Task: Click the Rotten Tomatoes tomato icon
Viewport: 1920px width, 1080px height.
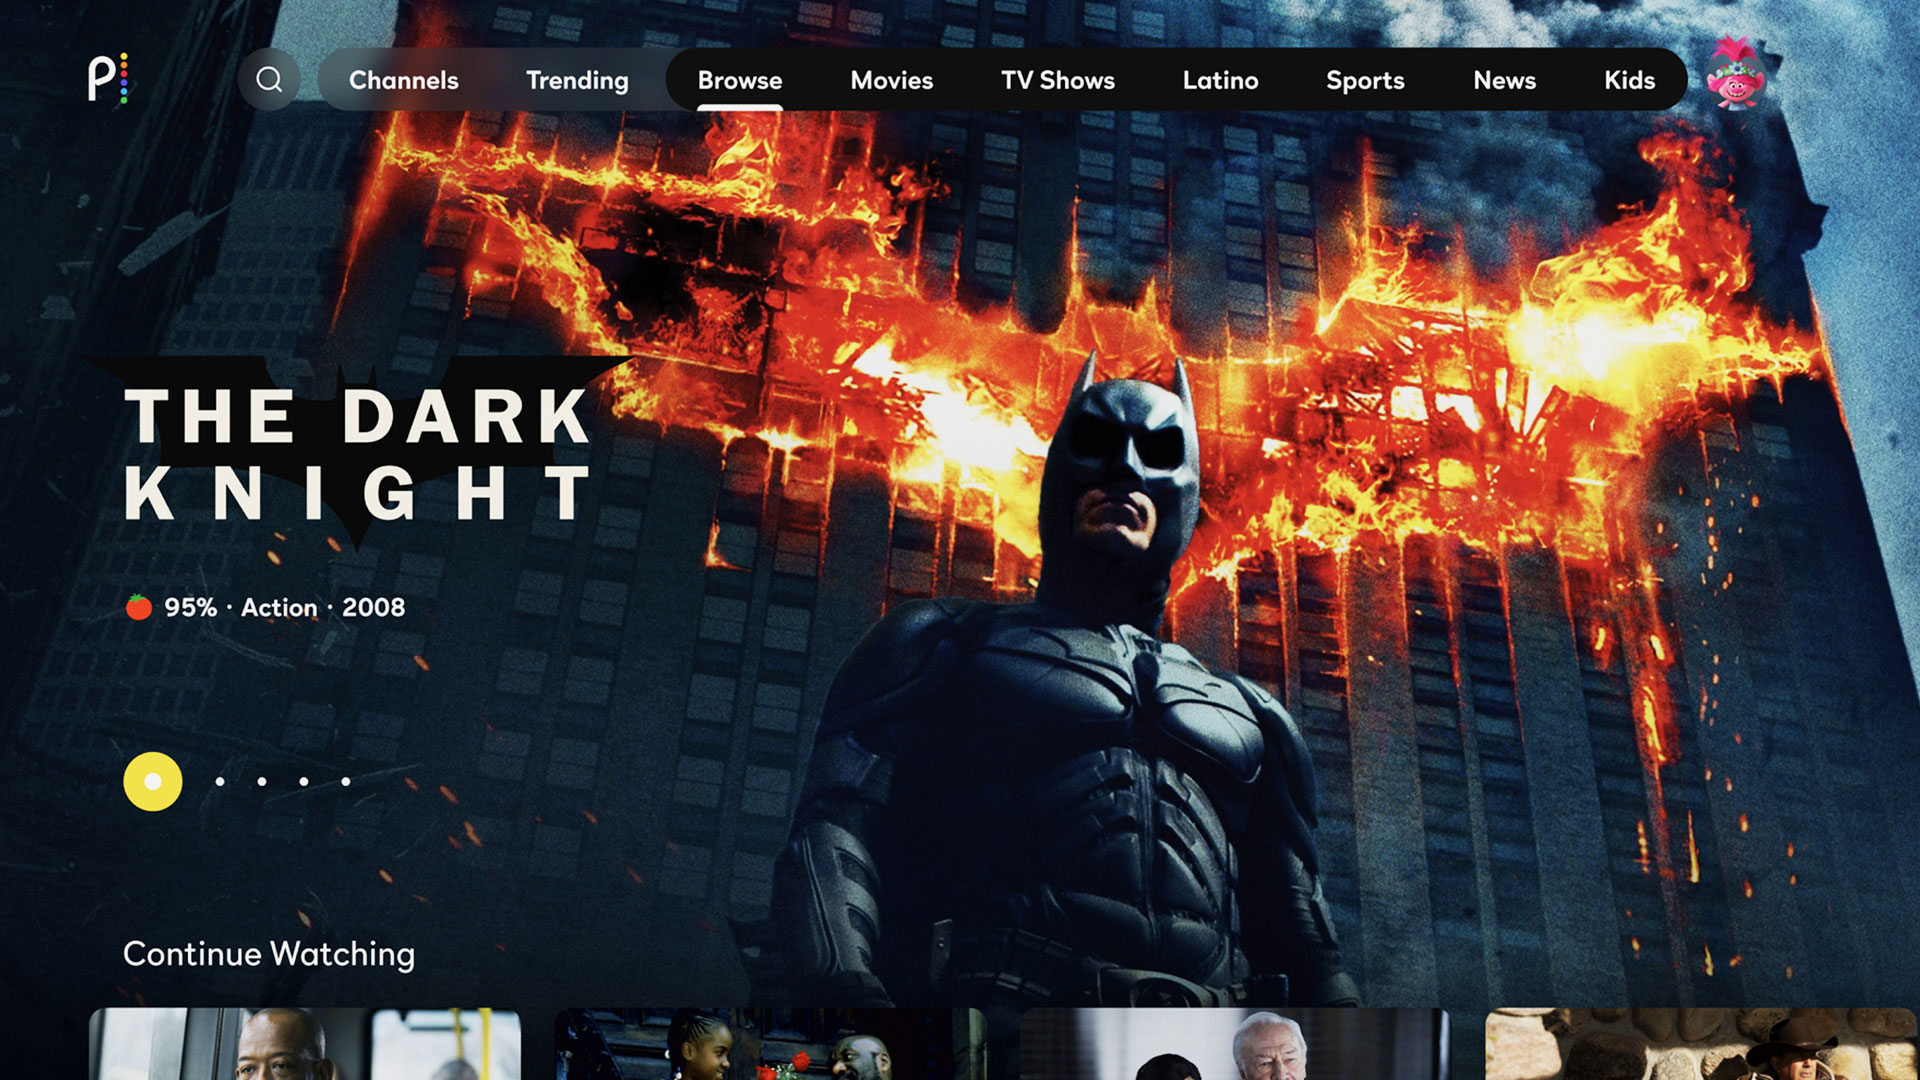Action: point(139,607)
